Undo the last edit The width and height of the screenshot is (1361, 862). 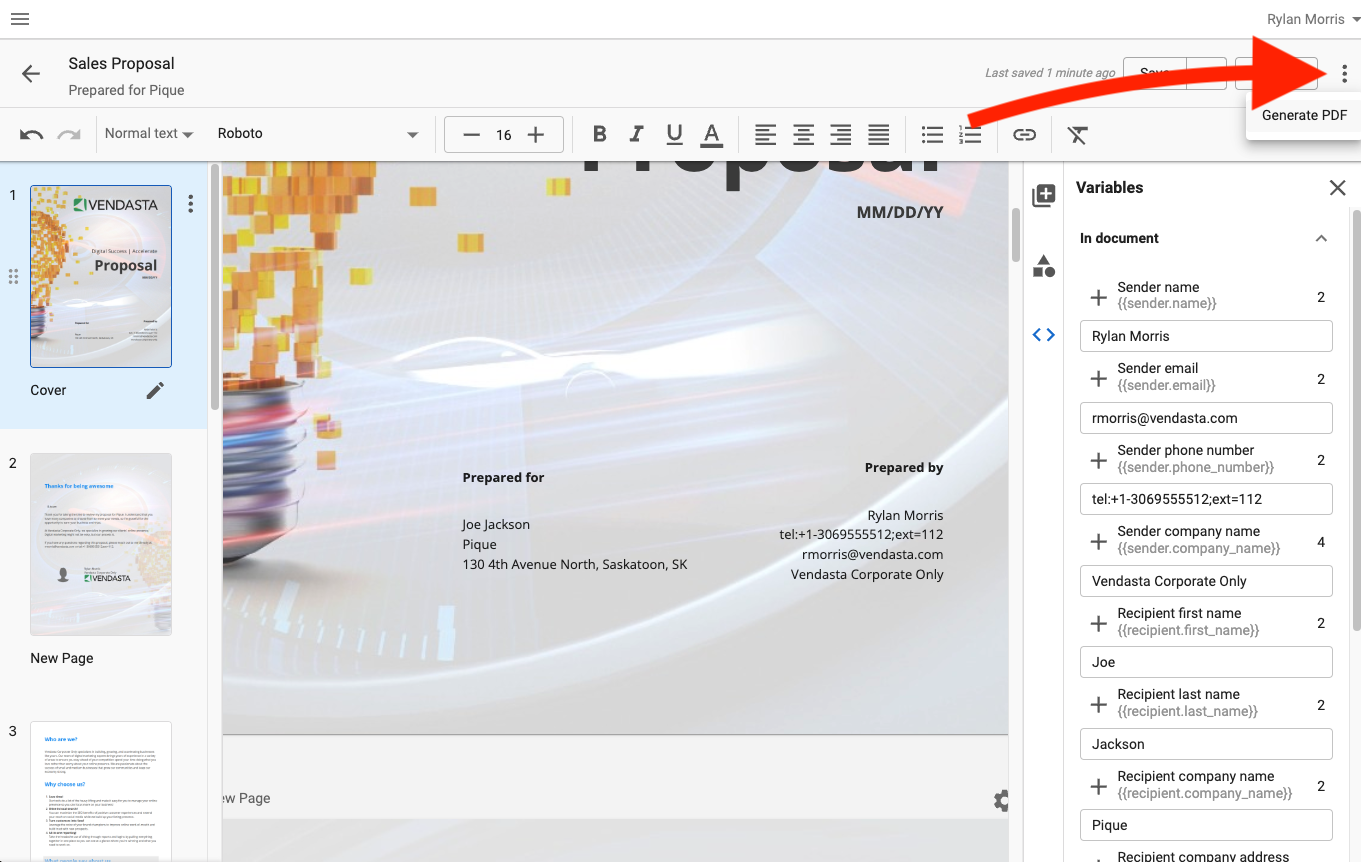[31, 134]
